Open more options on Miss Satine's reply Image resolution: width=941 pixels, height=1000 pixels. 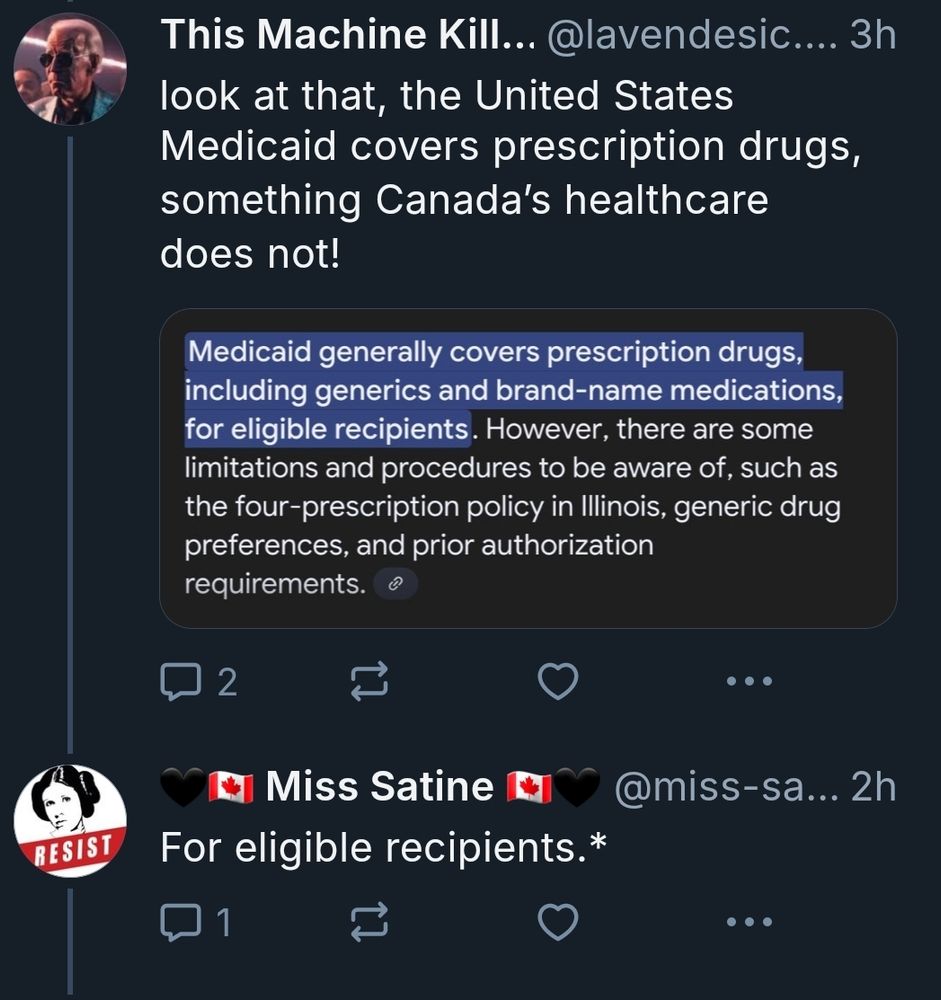[x=749, y=922]
